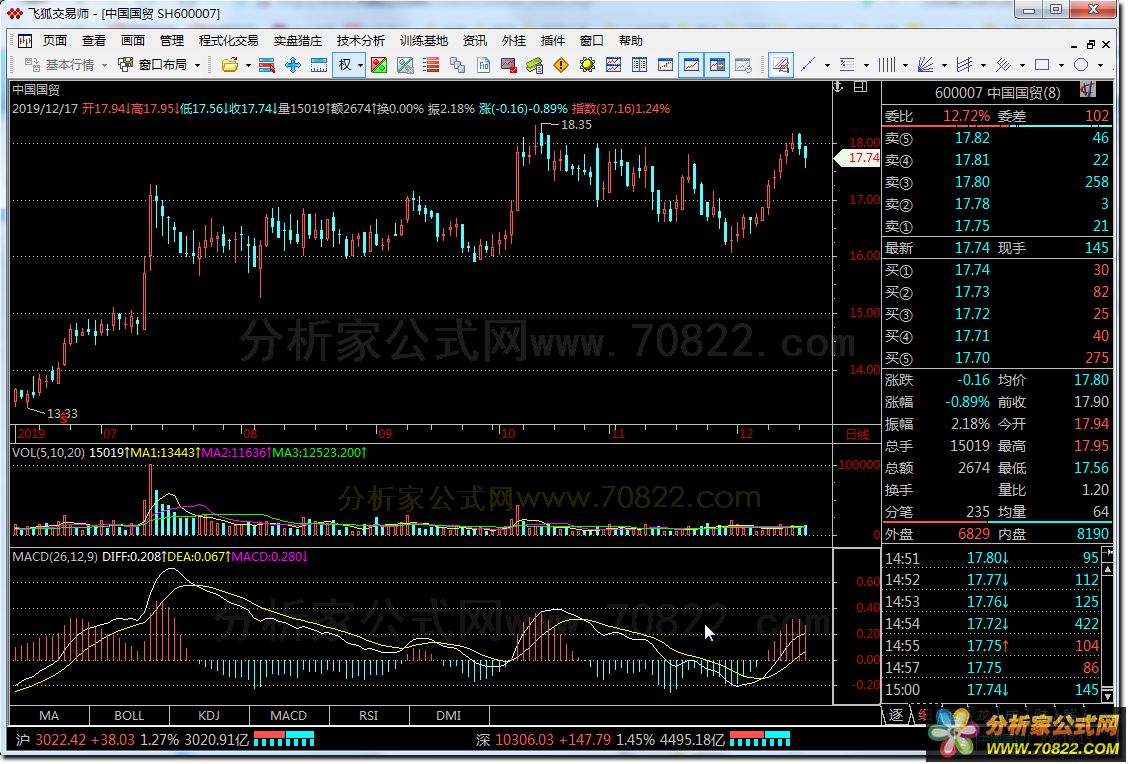Screen dimensions: 1128x764
Task: Open the 查看 menu
Action: click(x=94, y=41)
